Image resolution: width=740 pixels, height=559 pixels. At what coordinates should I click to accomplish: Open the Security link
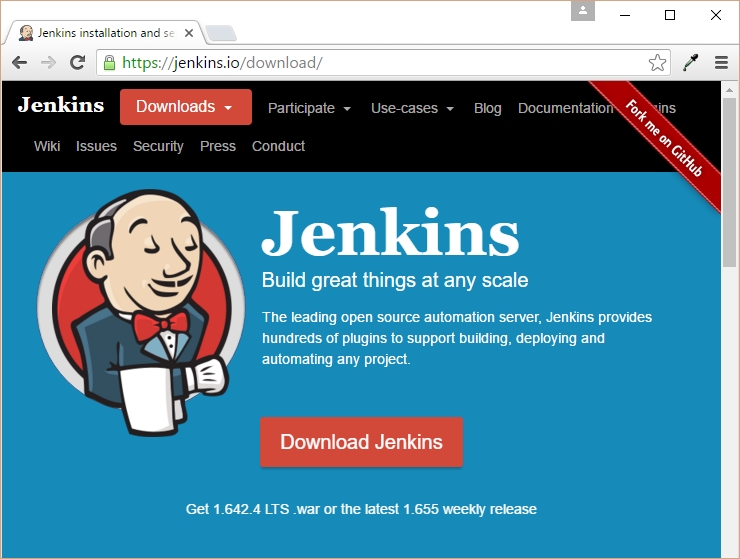click(158, 146)
